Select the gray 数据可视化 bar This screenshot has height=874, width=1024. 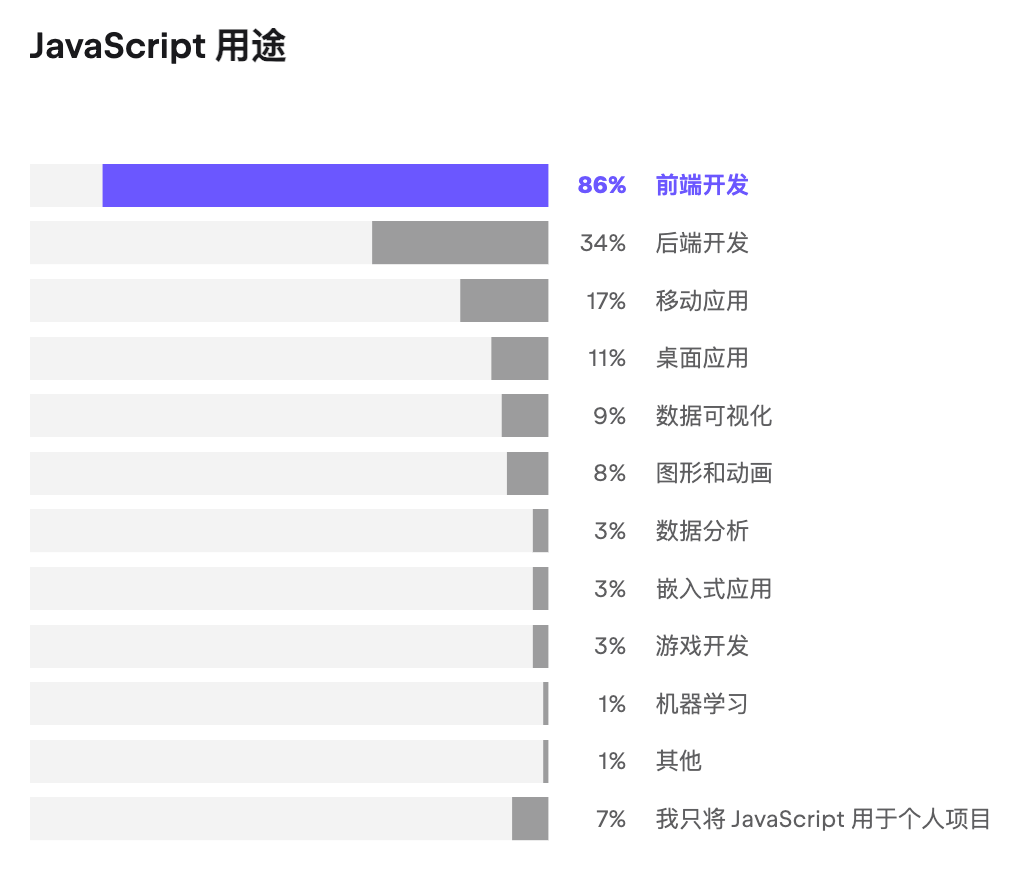point(525,416)
